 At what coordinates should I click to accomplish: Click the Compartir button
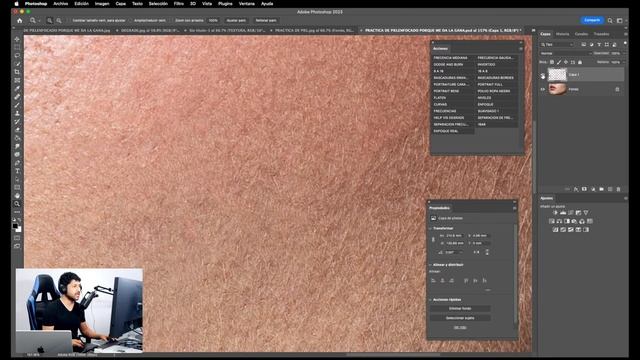pos(592,20)
